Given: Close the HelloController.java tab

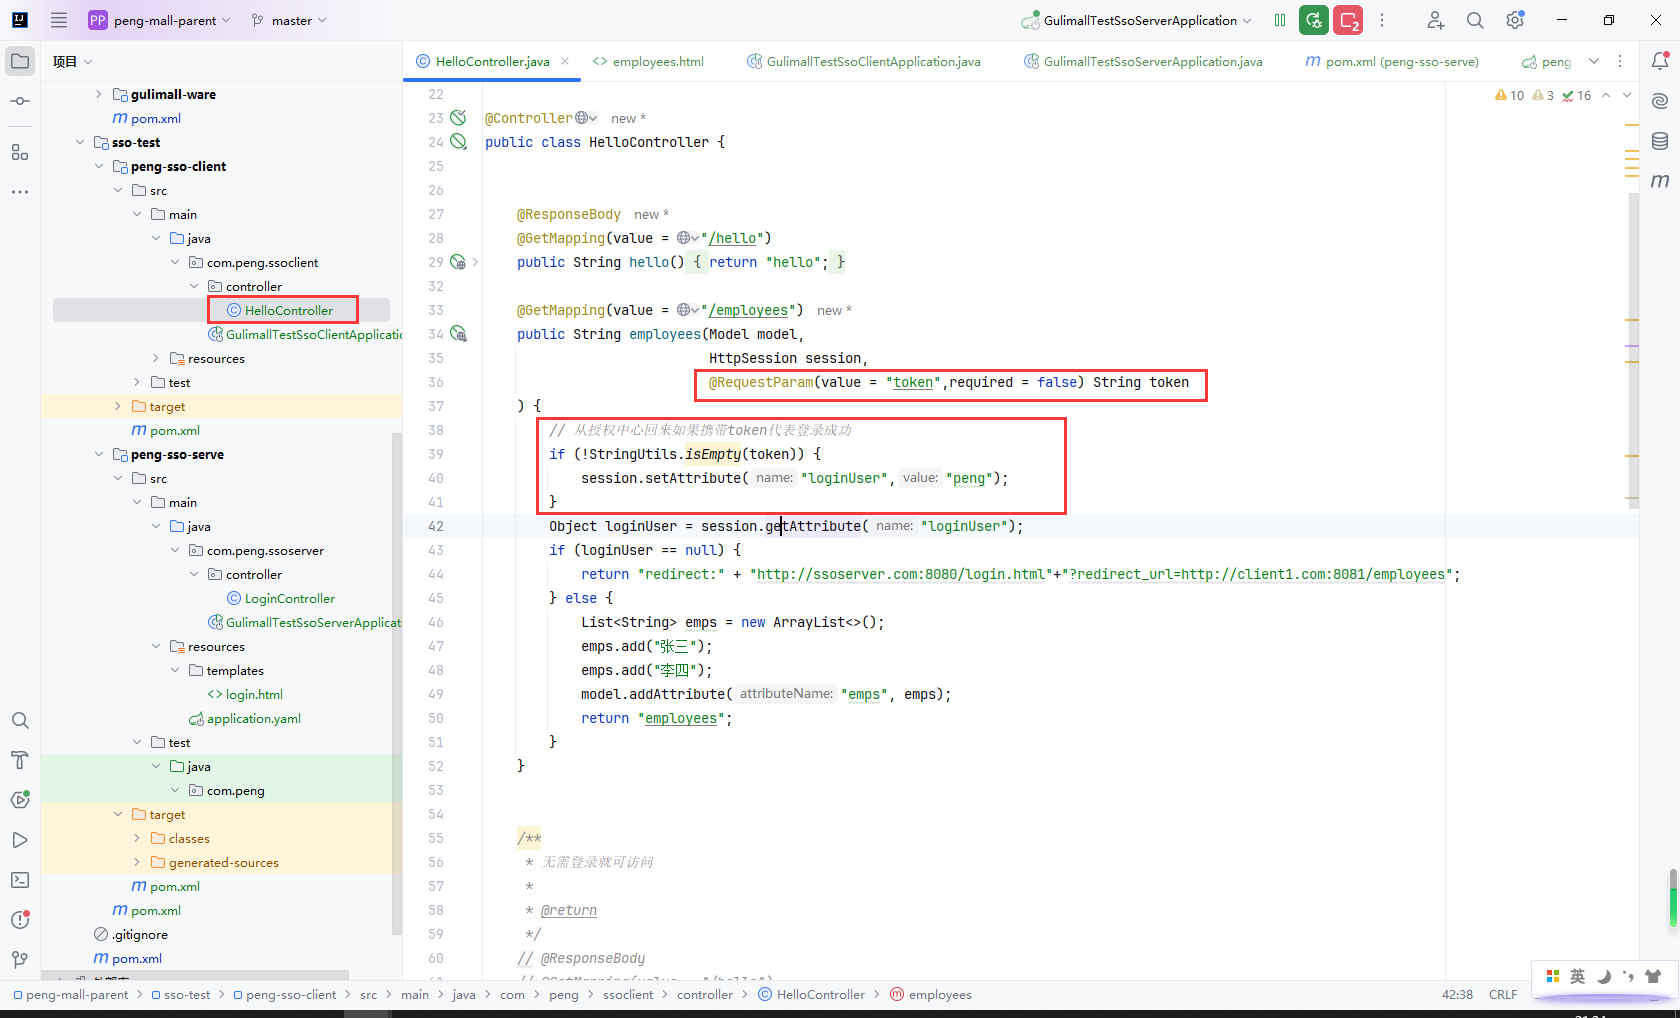Looking at the screenshot, I should click(565, 61).
